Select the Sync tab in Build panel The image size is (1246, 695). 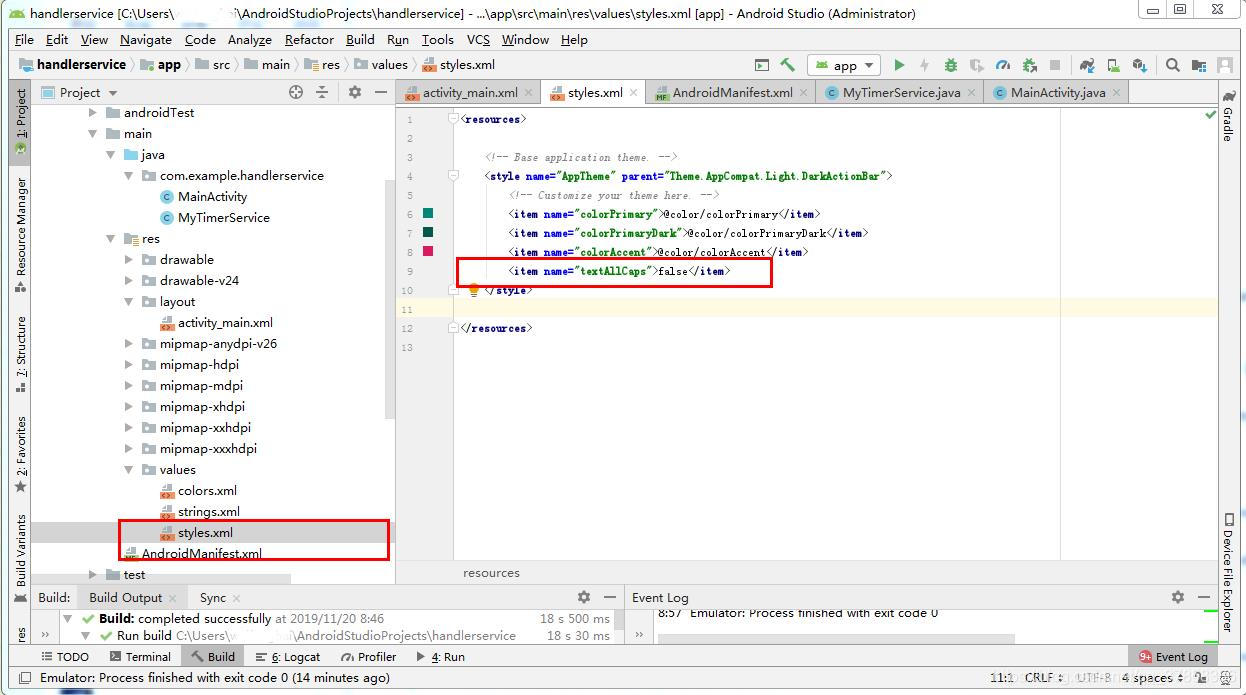click(x=212, y=597)
